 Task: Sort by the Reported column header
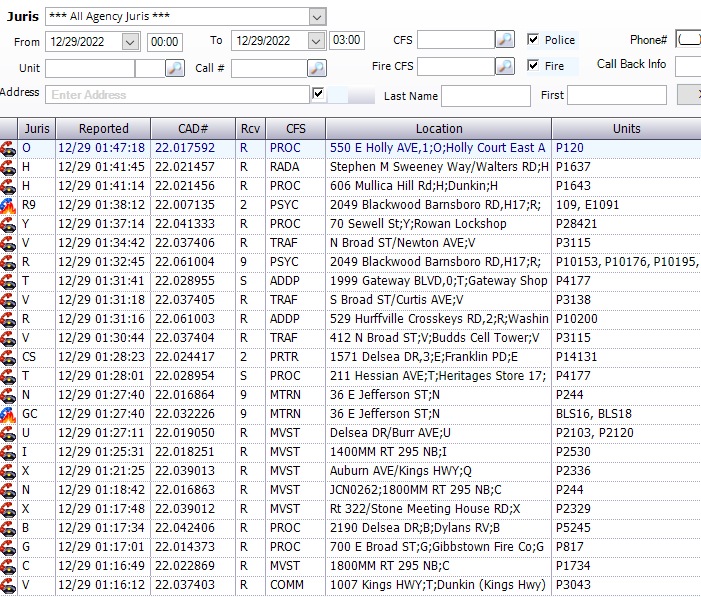click(x=103, y=129)
